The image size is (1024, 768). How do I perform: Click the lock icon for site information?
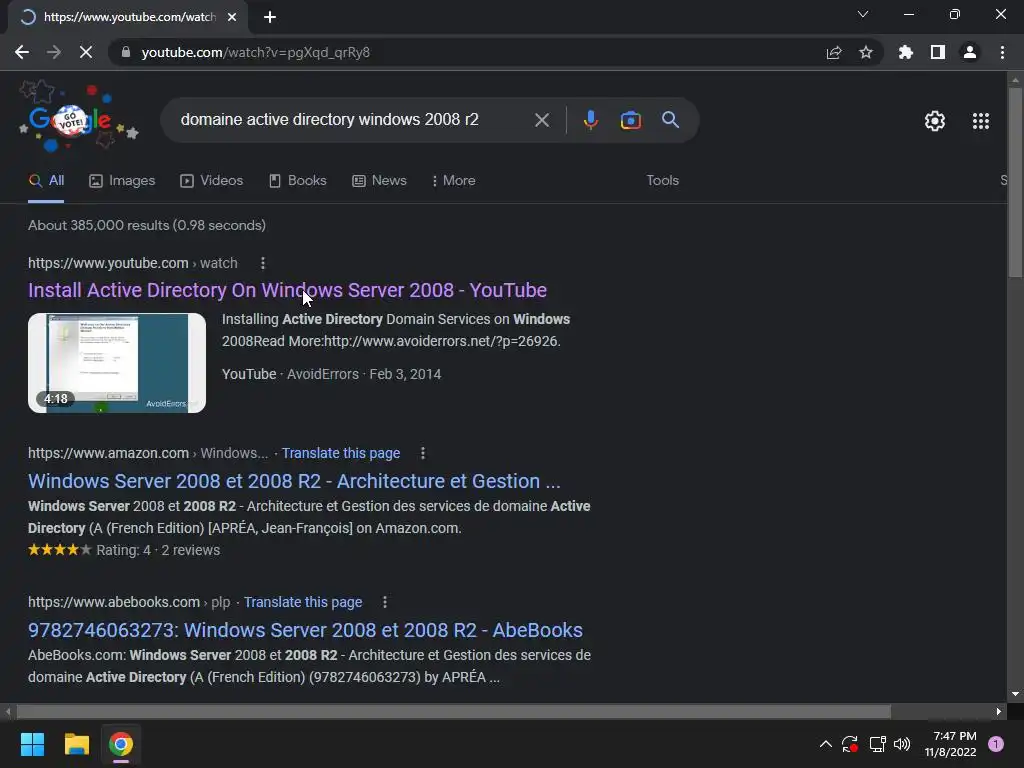click(x=126, y=52)
